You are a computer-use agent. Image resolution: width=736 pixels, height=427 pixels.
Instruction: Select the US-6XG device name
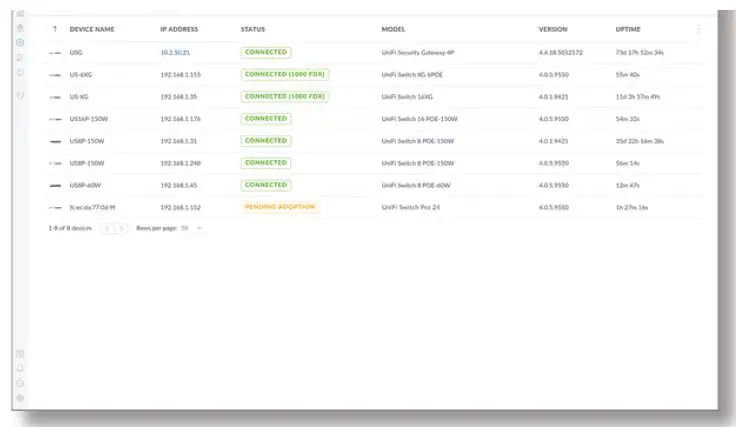pyautogui.click(x=81, y=75)
